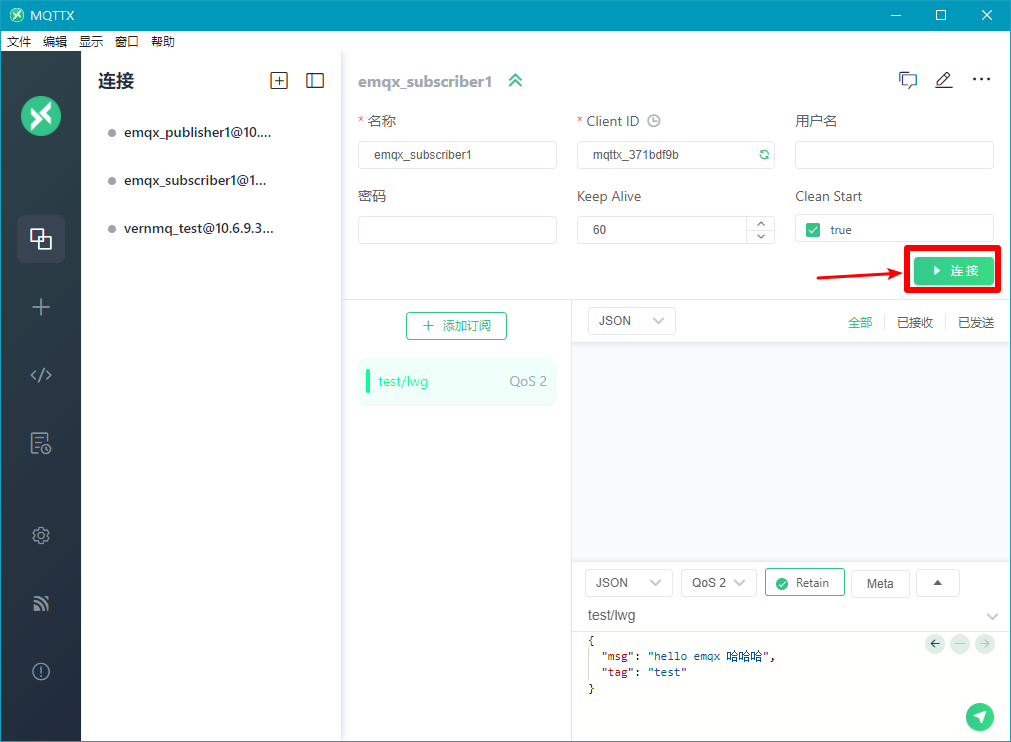1011x742 pixels.
Task: Click the JSON payload editor text
Action: [682, 665]
